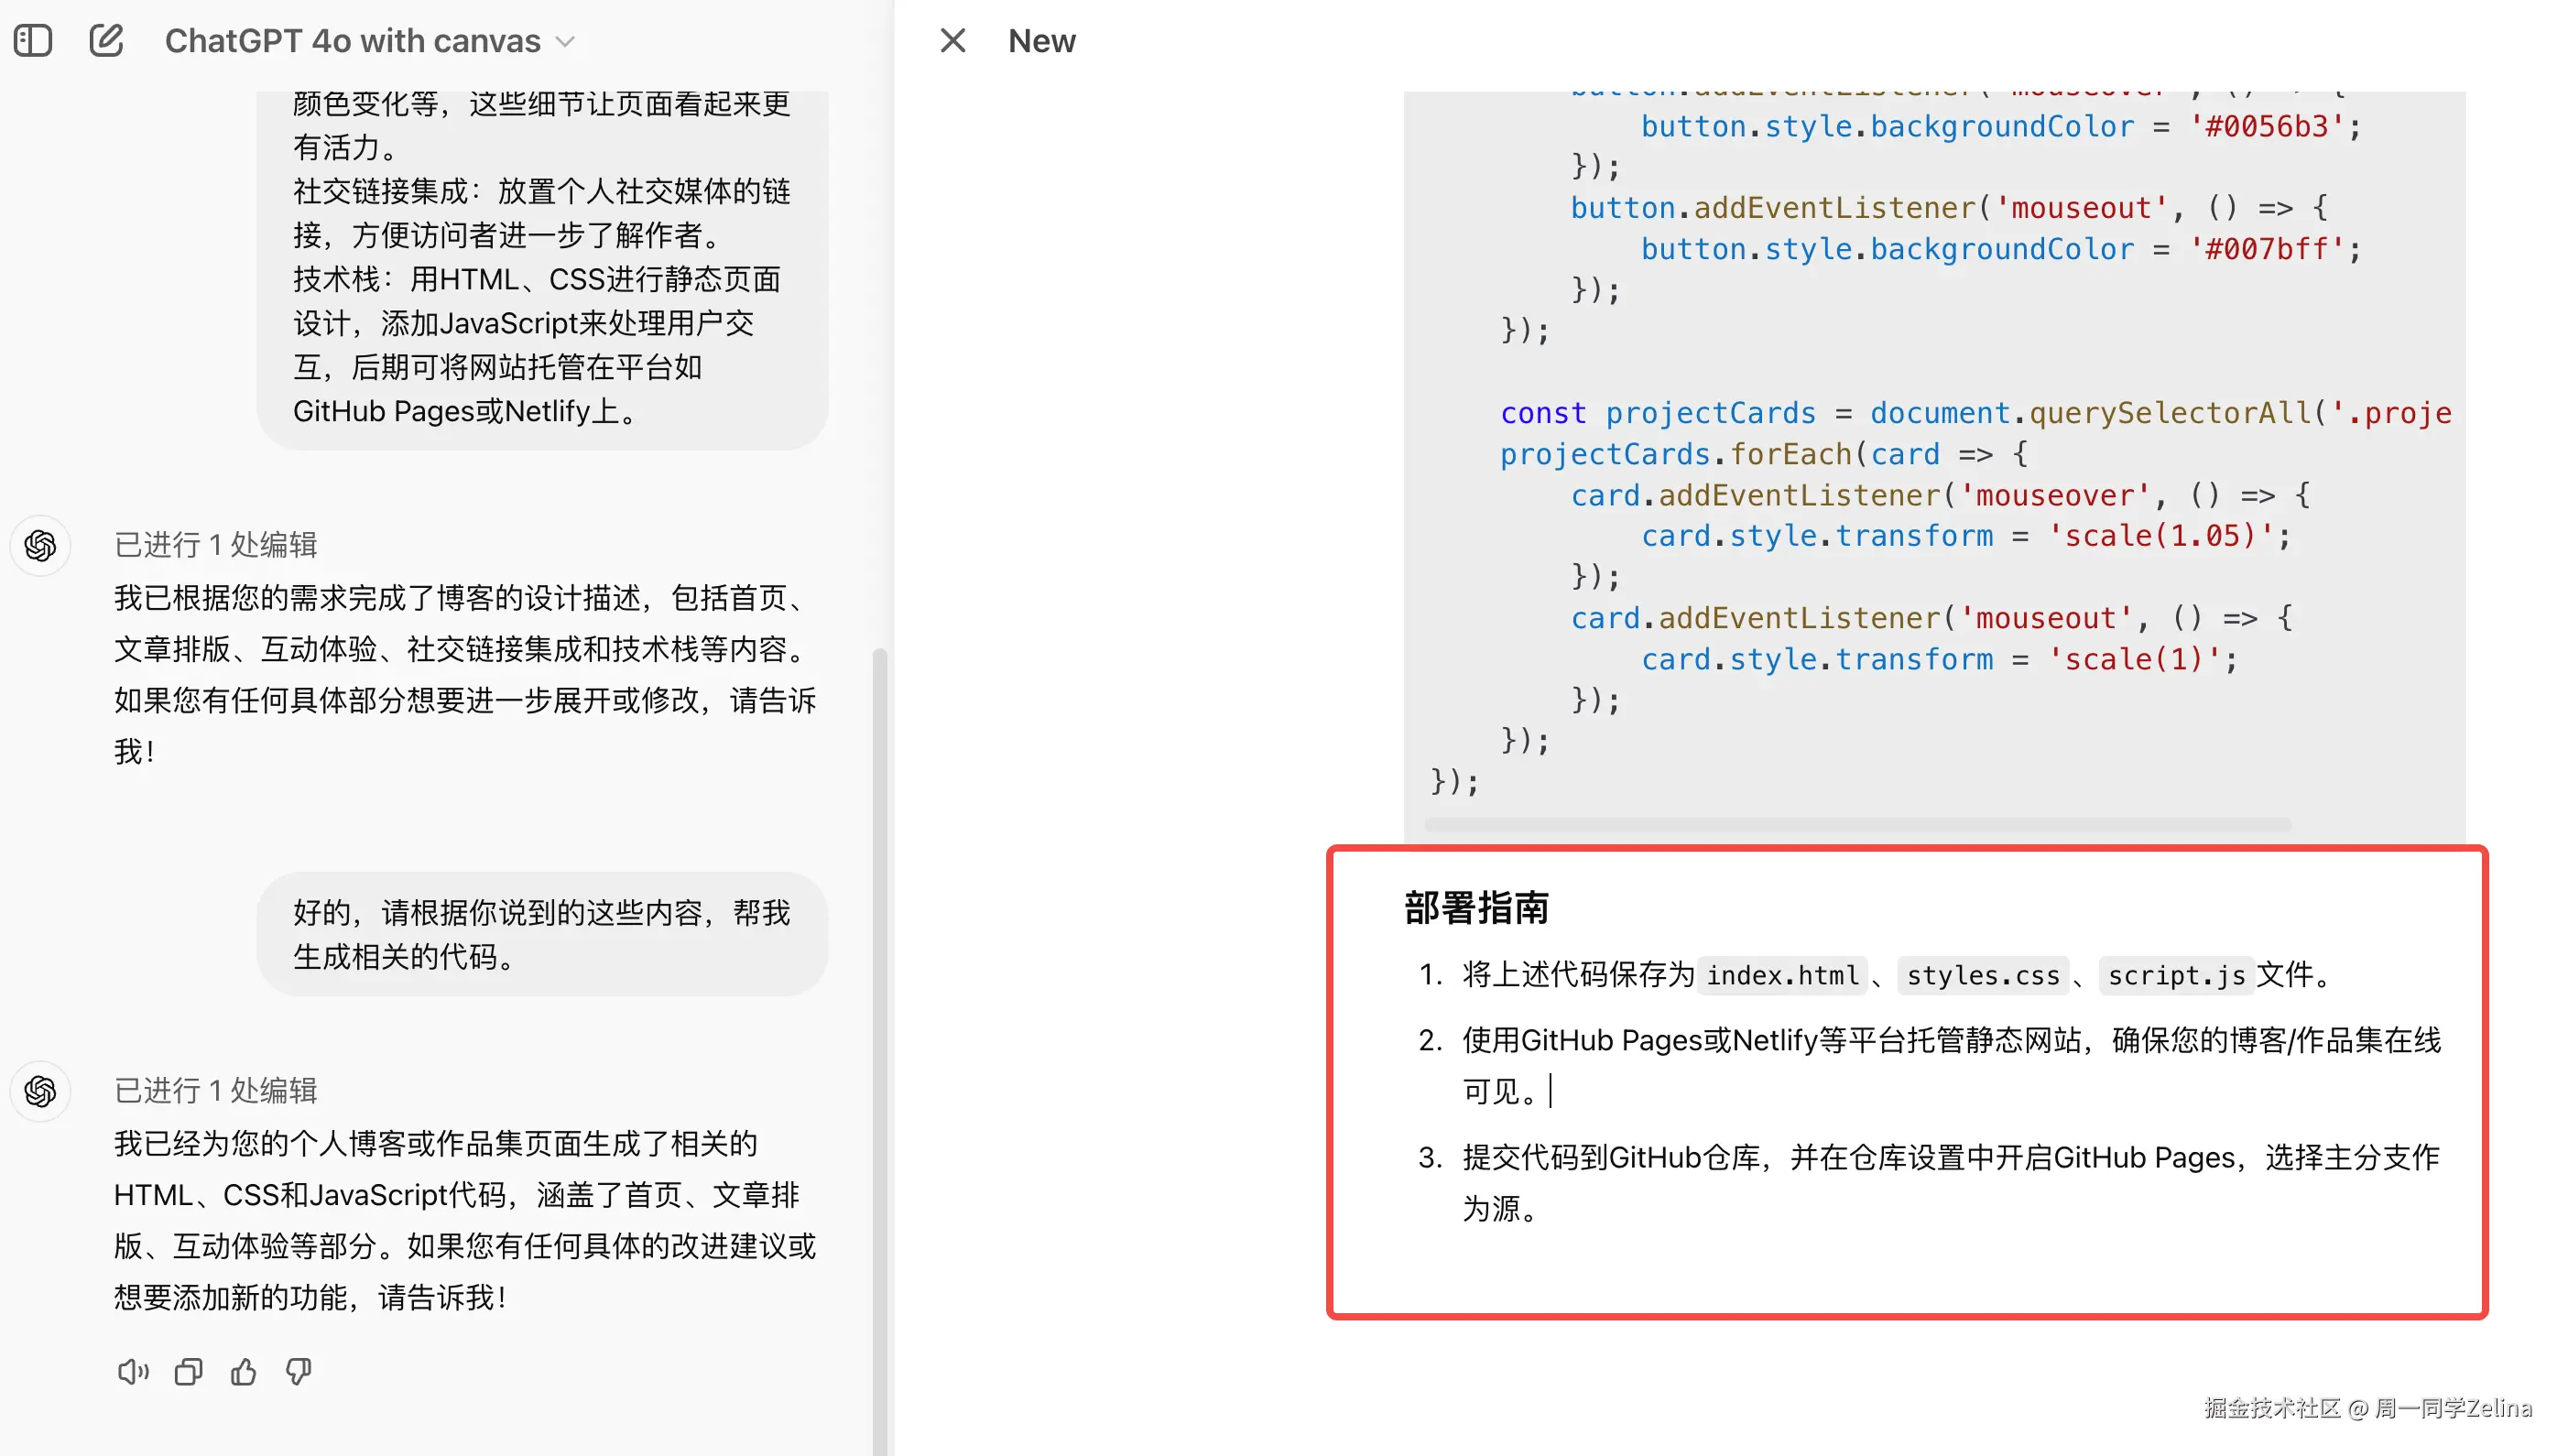The height and width of the screenshot is (1456, 2568).
Task: Open the first "已进行 1 处编辑" label
Action: [215, 544]
